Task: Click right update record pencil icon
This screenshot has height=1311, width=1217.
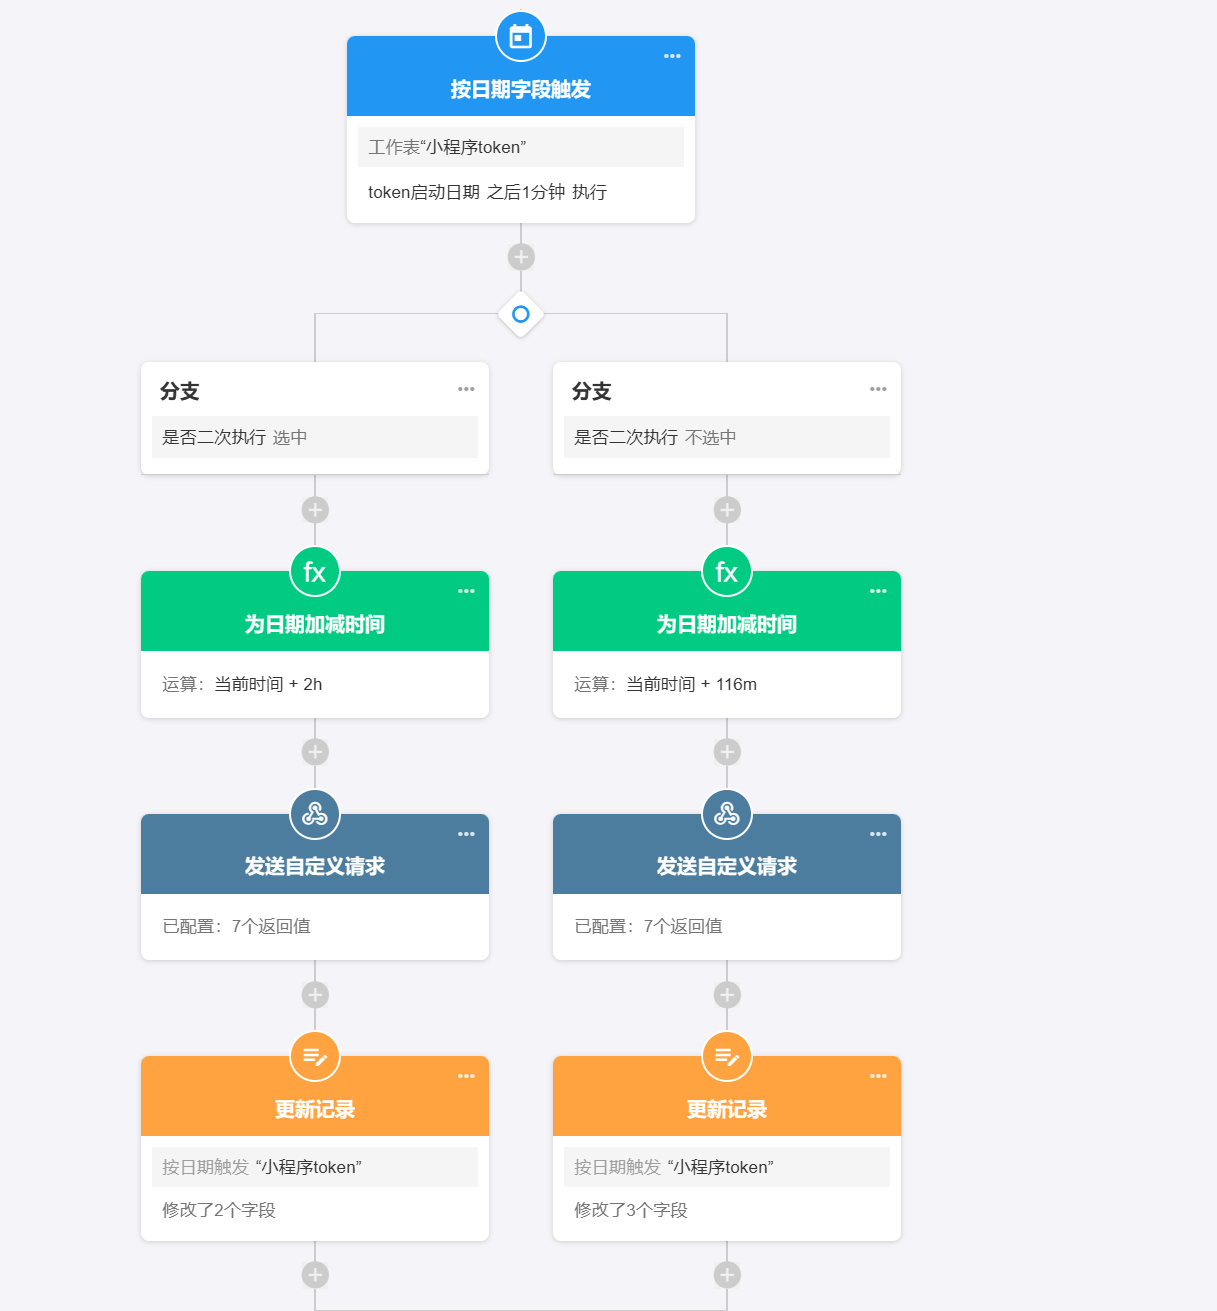Action: point(727,1056)
